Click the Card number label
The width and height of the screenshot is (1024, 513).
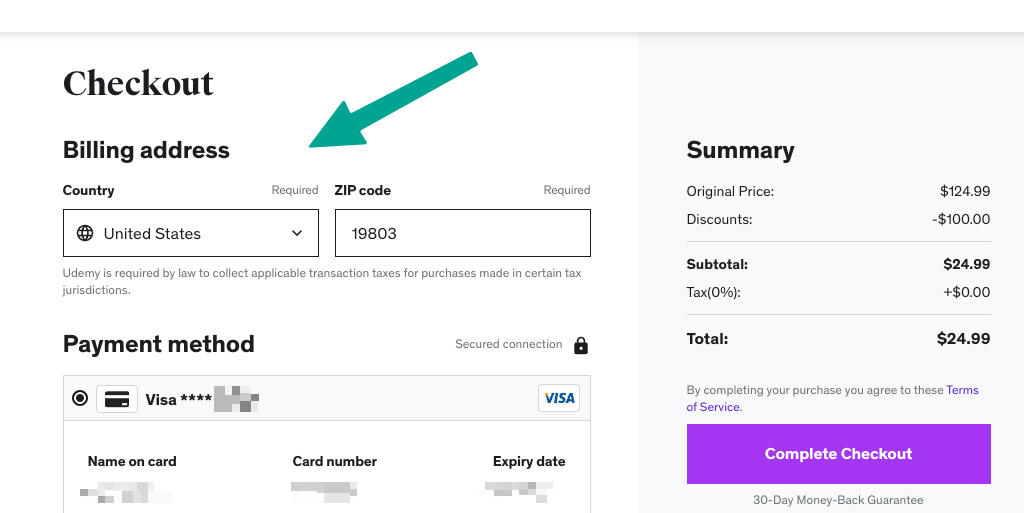[334, 461]
